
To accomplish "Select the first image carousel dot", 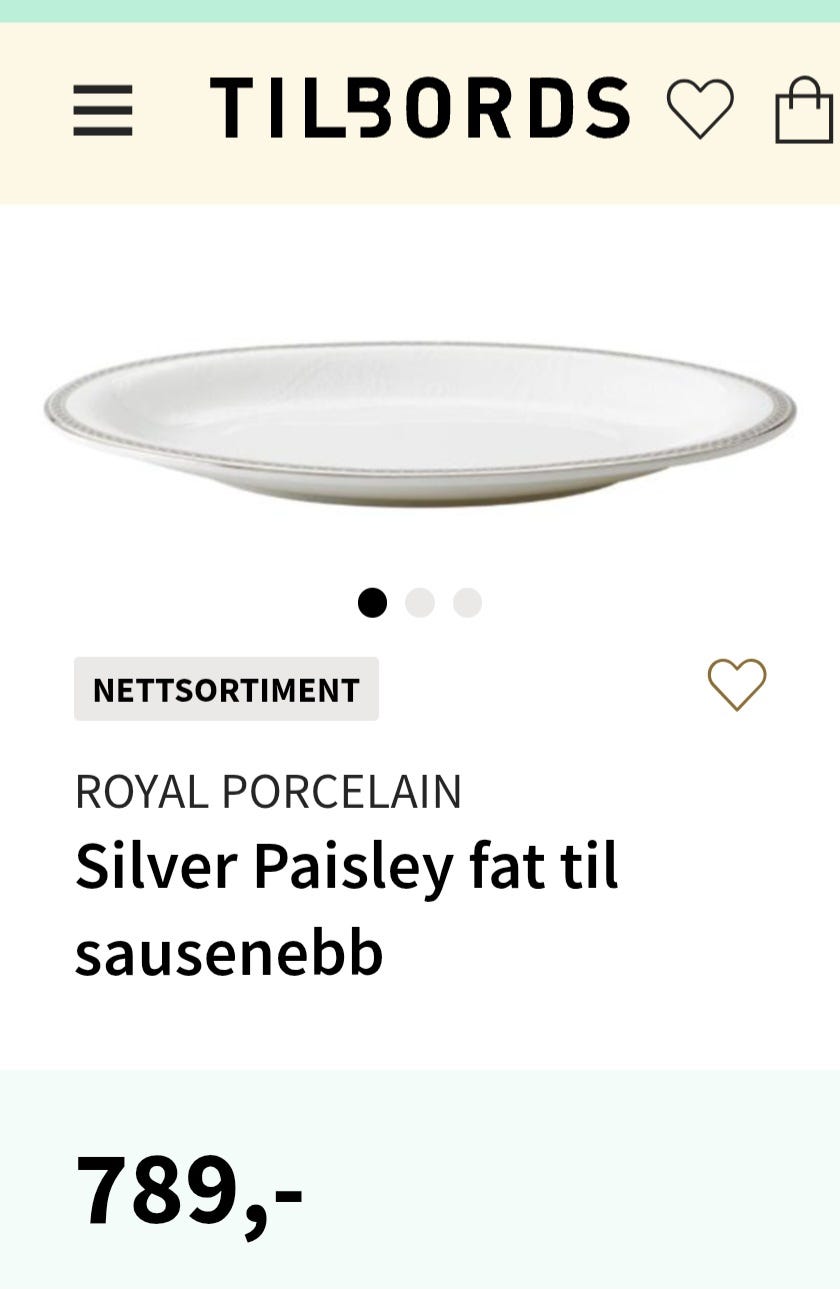I will pos(372,603).
